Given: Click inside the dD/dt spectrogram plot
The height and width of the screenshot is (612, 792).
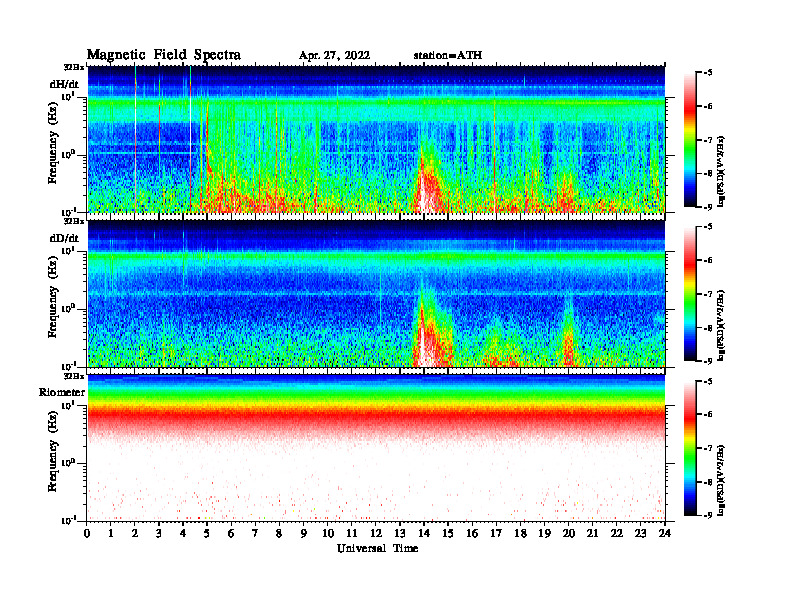Looking at the screenshot, I should [376, 293].
